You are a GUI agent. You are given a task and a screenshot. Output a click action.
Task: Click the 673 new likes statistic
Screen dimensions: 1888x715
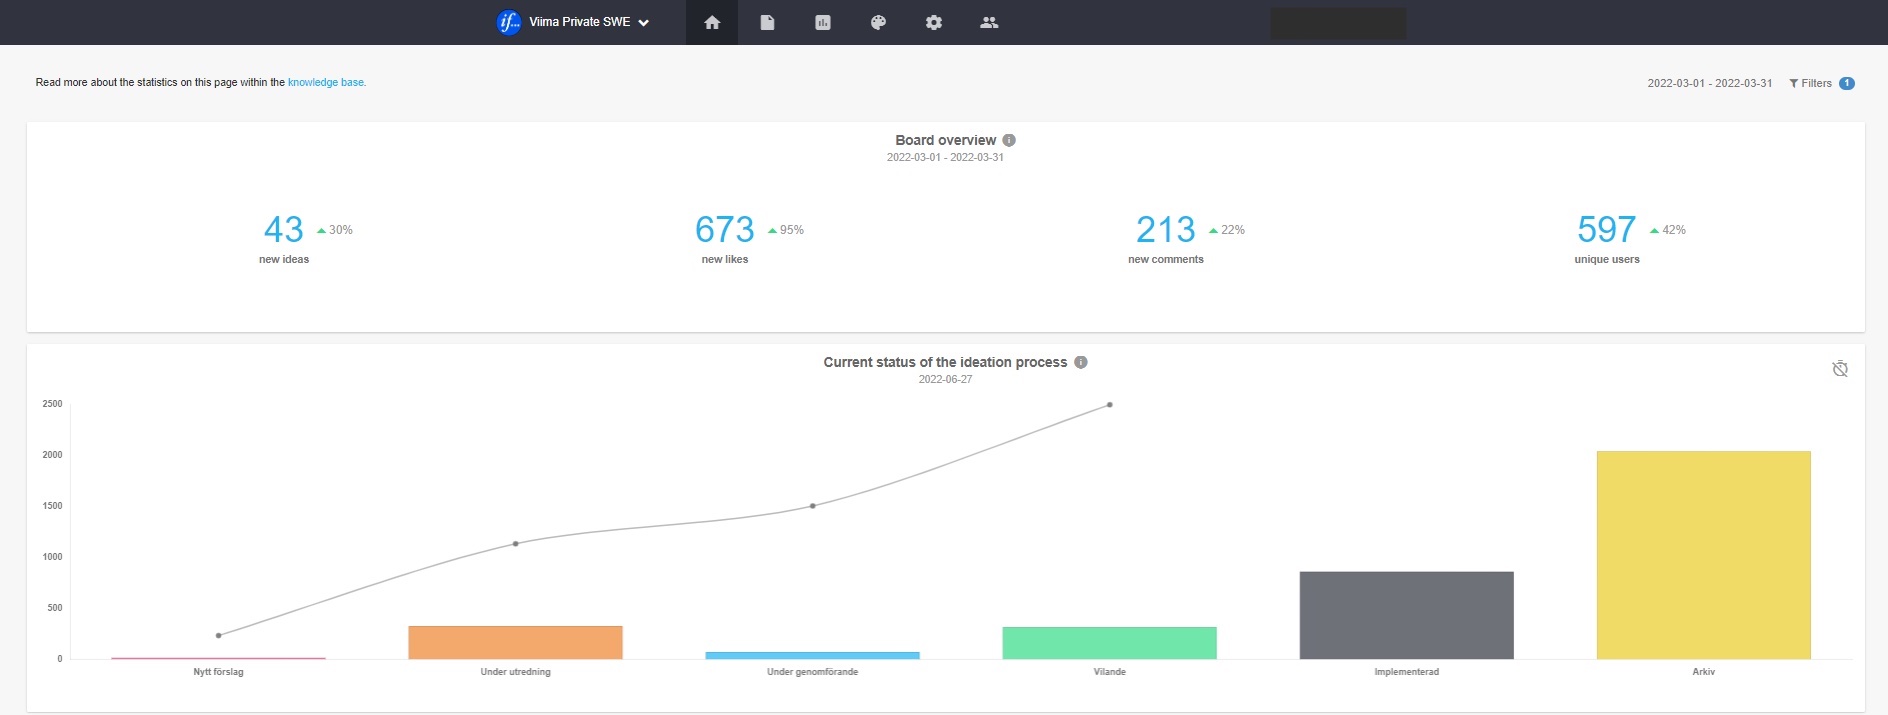tap(725, 230)
